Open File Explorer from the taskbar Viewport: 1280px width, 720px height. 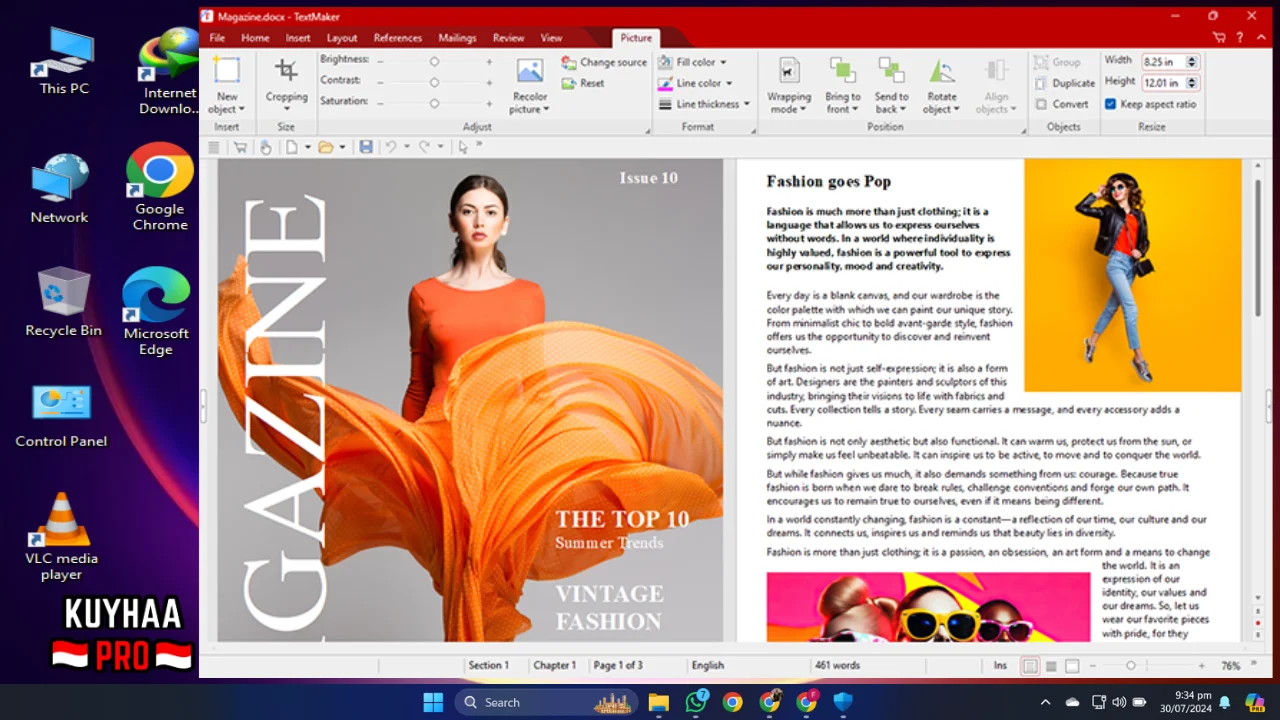[658, 702]
